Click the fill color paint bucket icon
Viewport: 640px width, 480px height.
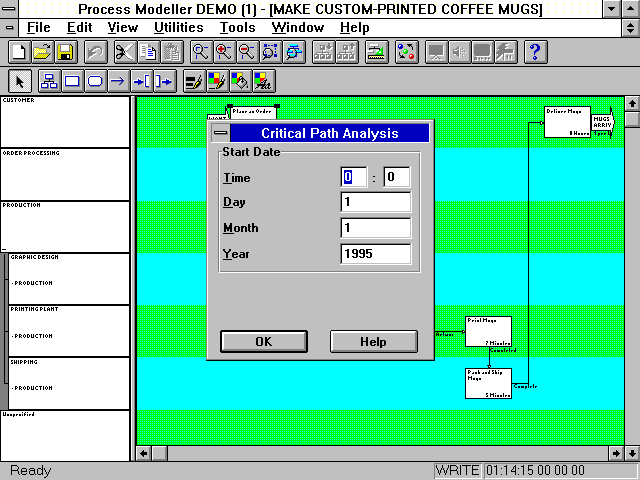[x=239, y=81]
